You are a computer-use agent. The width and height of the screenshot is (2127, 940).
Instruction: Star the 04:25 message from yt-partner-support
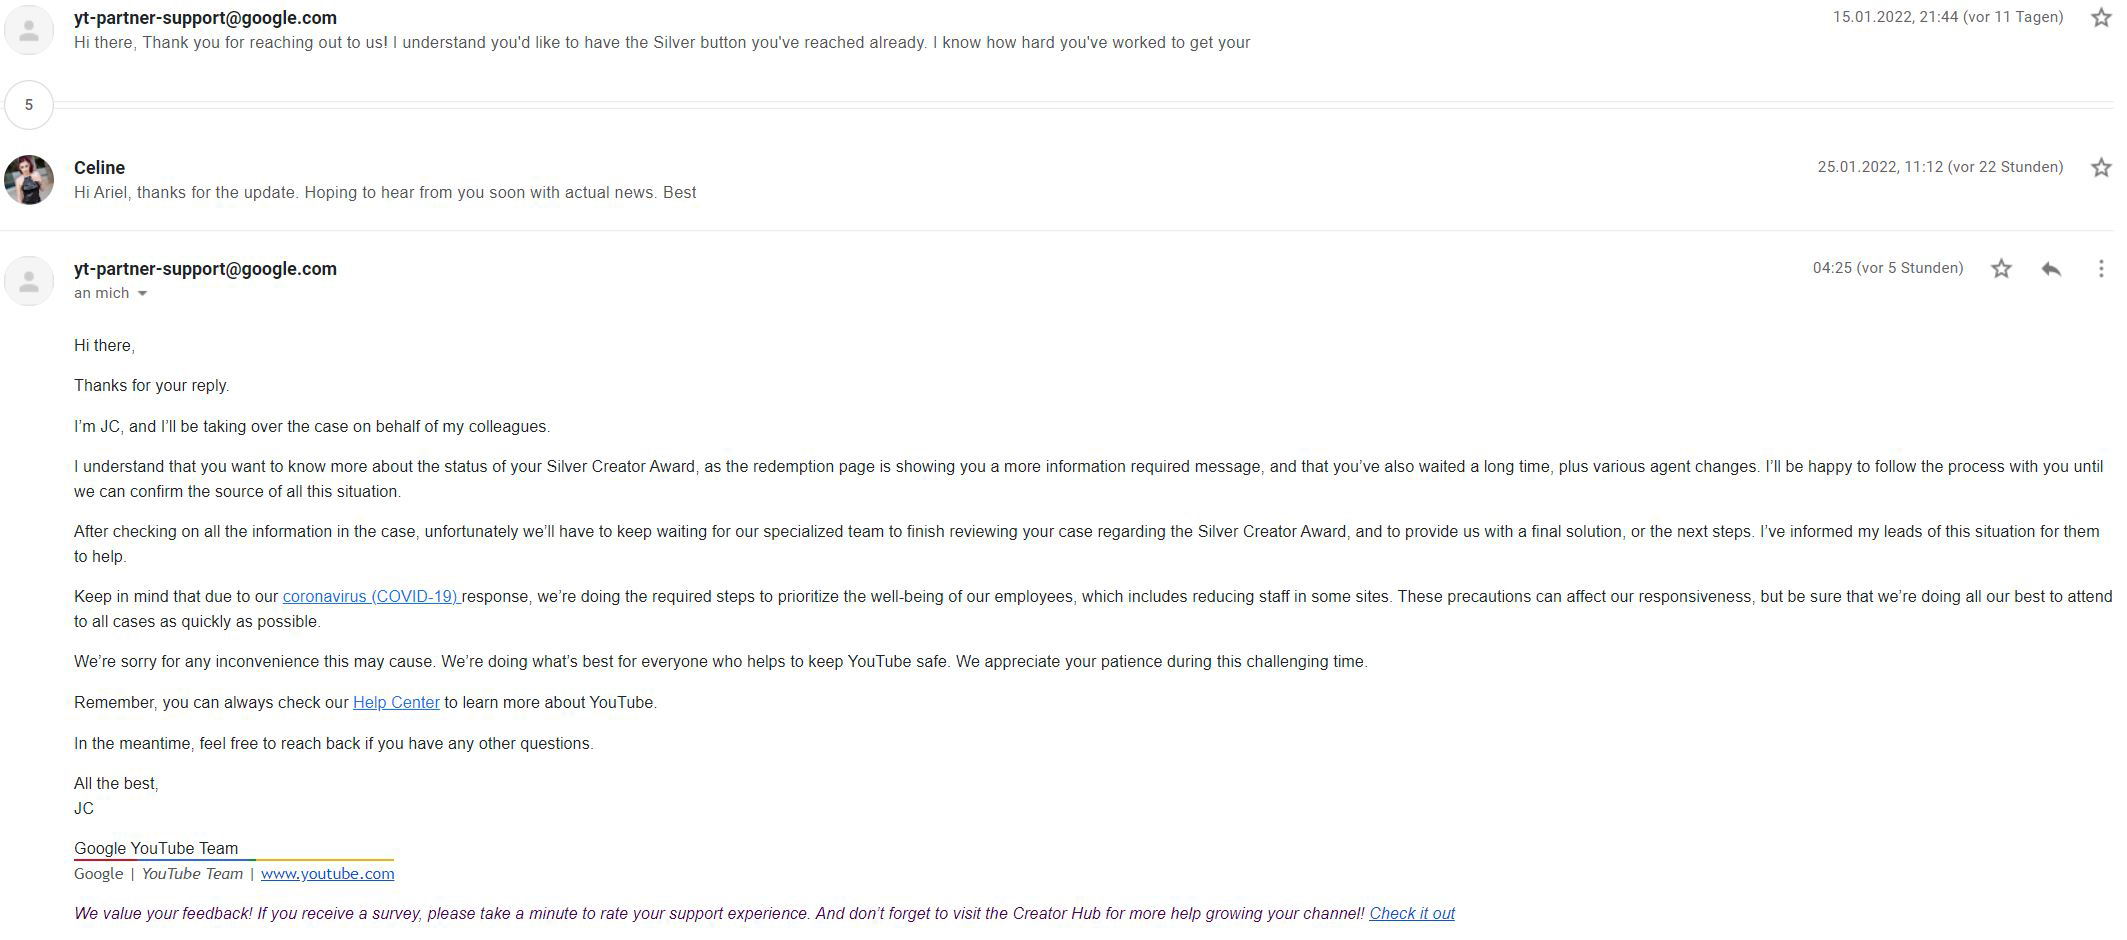tap(2001, 268)
